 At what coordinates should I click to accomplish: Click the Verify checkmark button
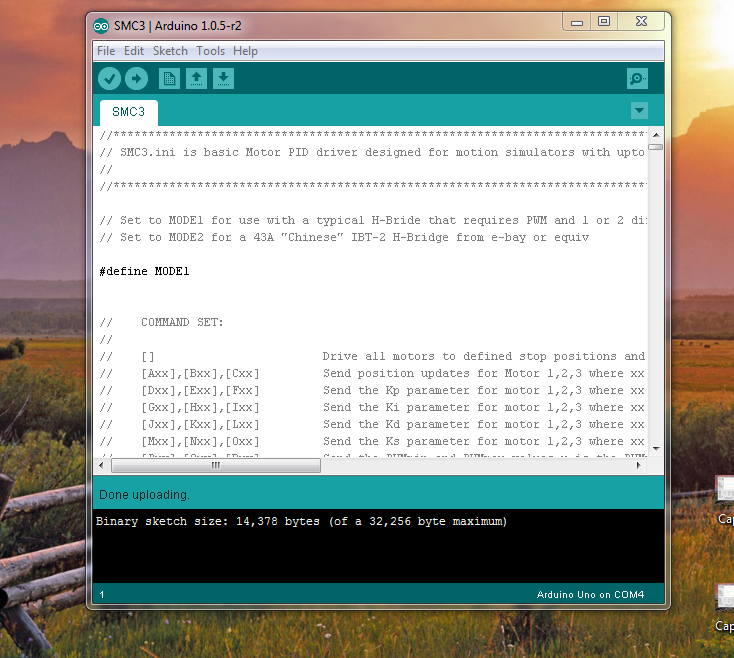[x=110, y=78]
